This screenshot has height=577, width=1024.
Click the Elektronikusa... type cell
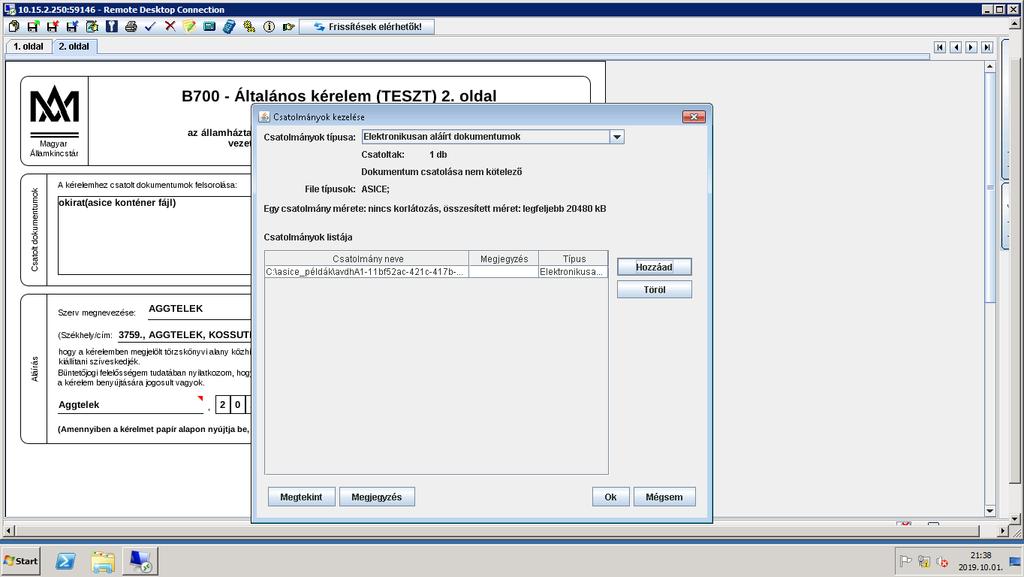point(573,272)
